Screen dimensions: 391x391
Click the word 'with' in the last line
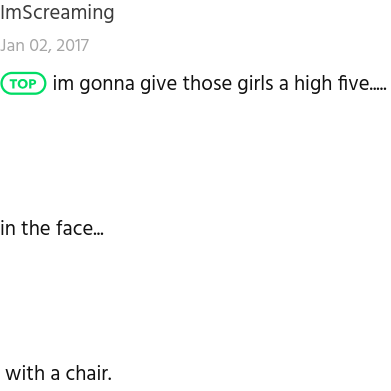pos(25,373)
